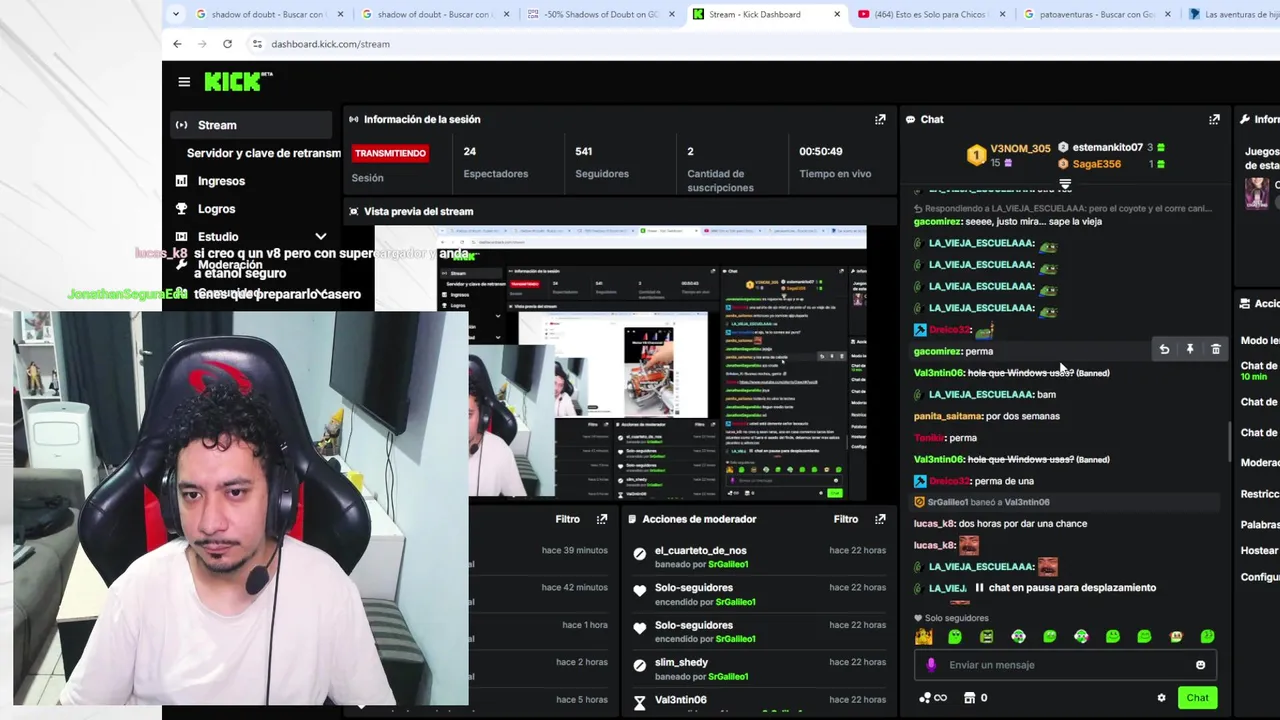Image resolution: width=1280 pixels, height=720 pixels.
Task: Open the channel points infinity icon
Action: (x=932, y=698)
